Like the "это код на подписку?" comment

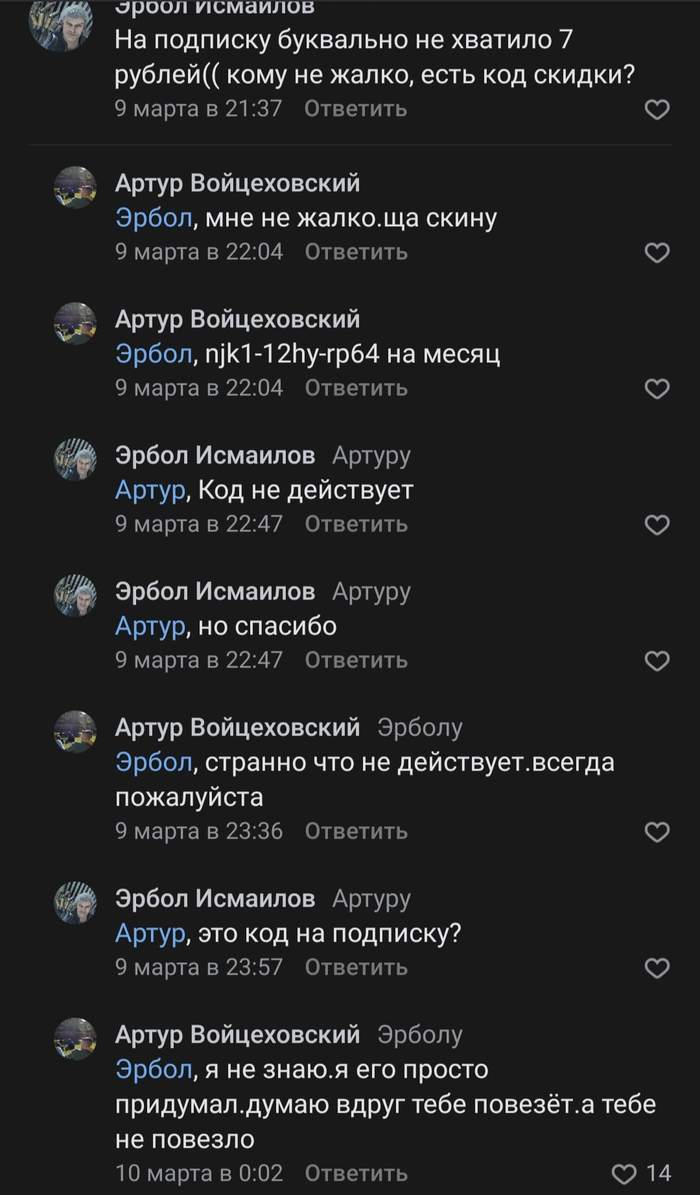pyautogui.click(x=656, y=968)
